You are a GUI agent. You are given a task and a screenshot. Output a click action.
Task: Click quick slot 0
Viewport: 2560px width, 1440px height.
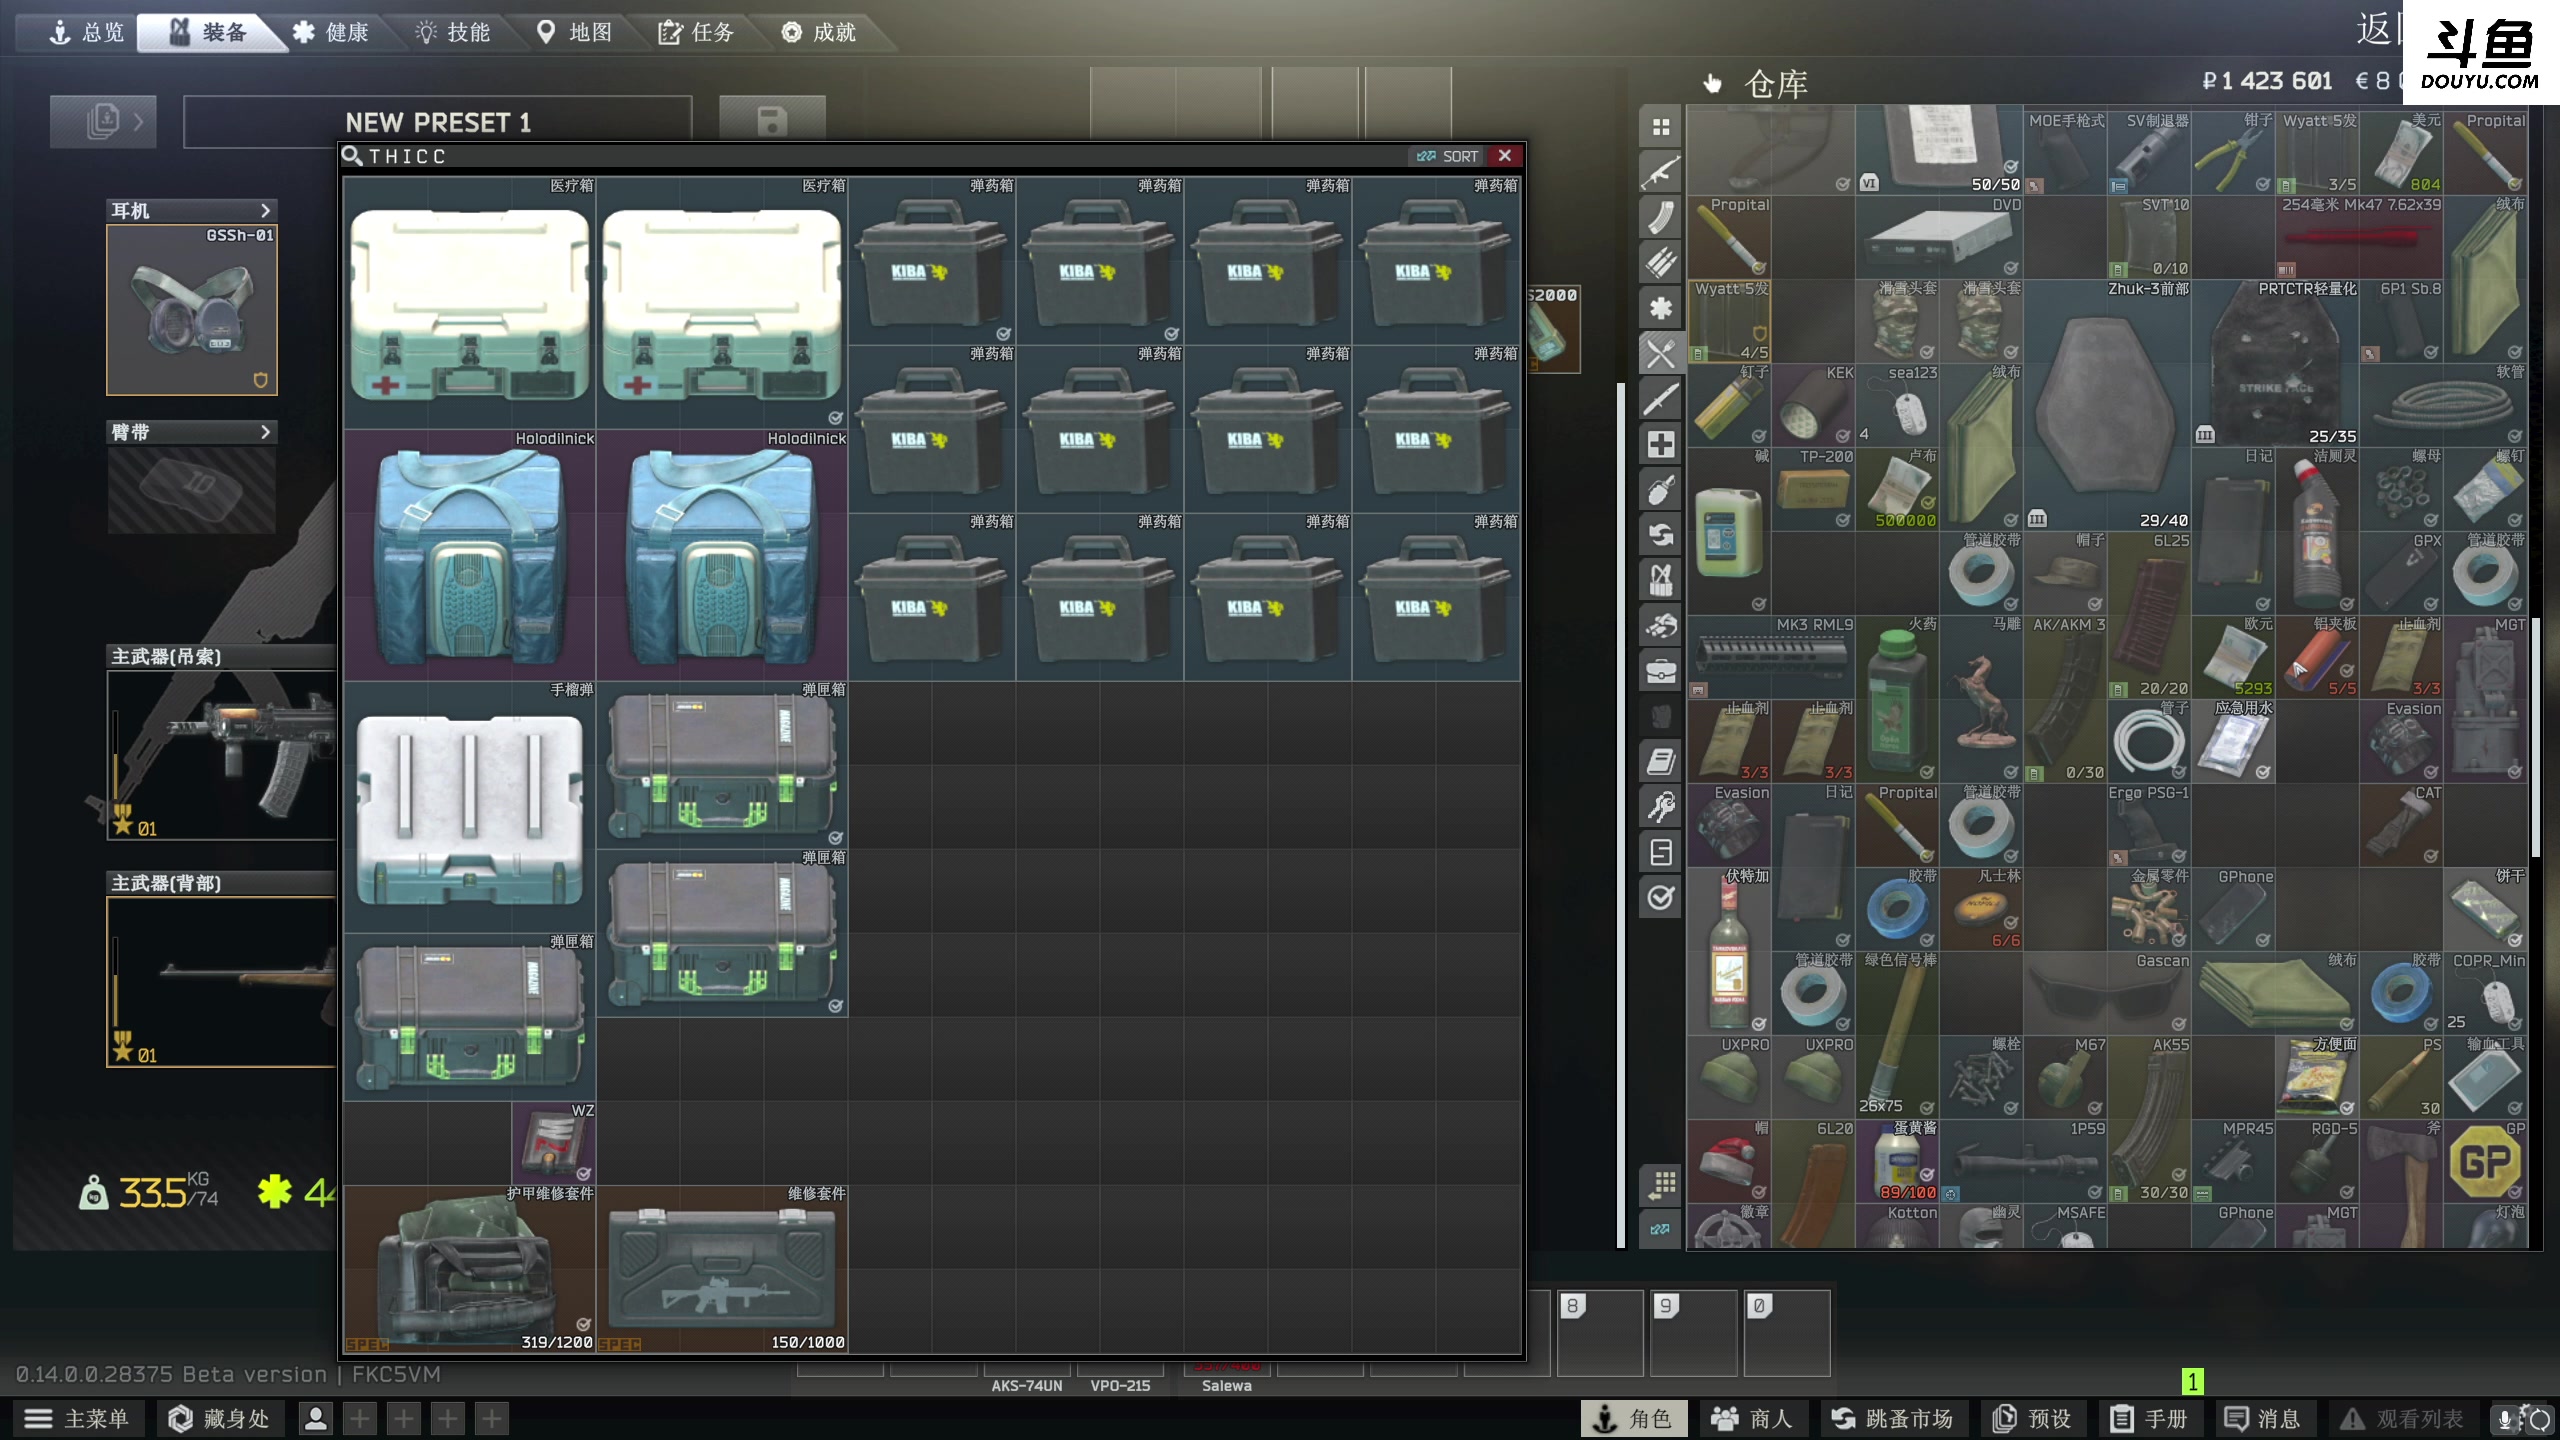click(x=1787, y=1333)
